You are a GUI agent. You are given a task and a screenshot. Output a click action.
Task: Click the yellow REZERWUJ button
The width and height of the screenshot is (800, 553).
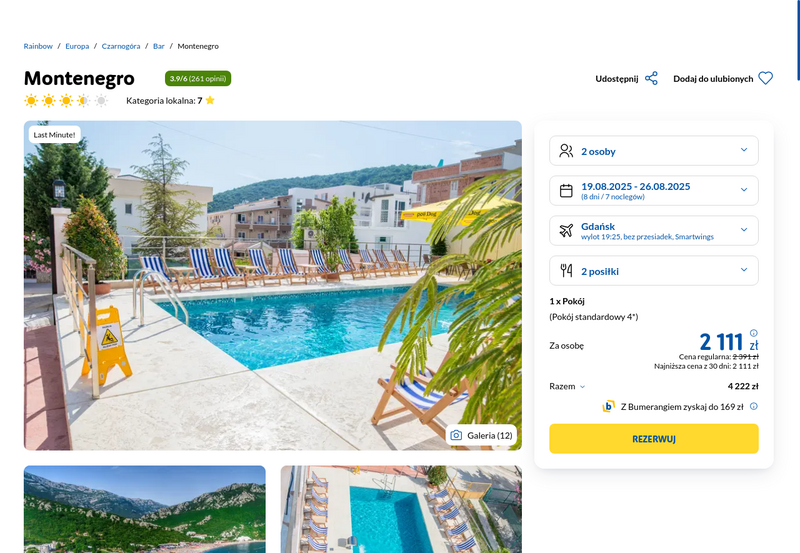coord(654,439)
